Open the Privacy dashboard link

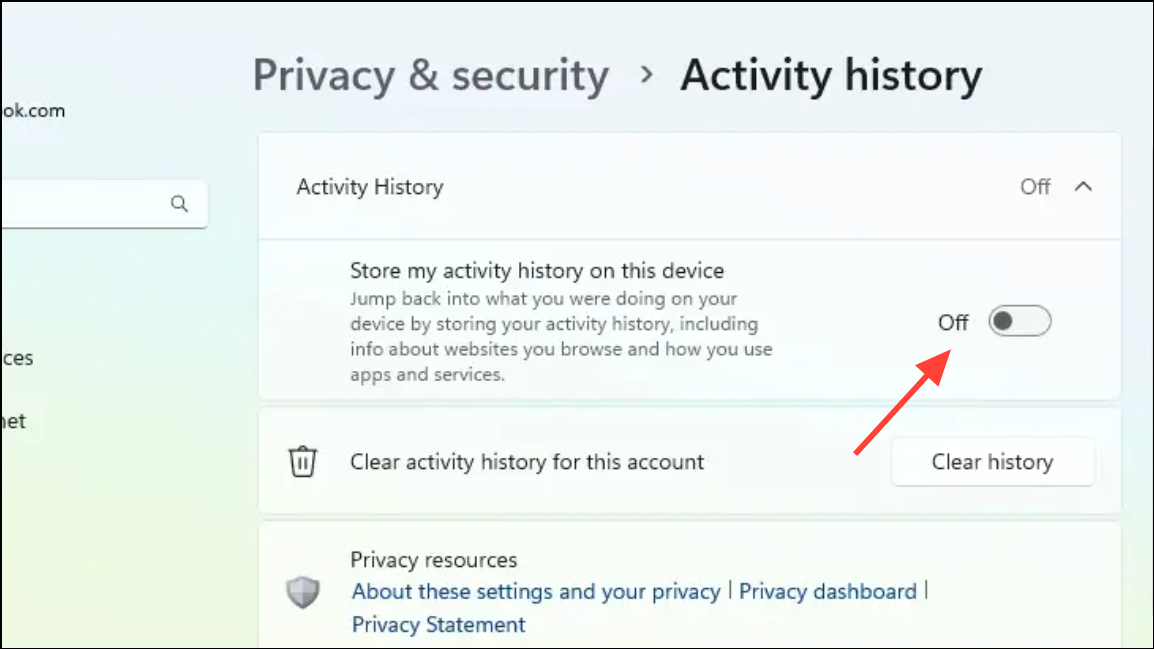[x=828, y=591]
